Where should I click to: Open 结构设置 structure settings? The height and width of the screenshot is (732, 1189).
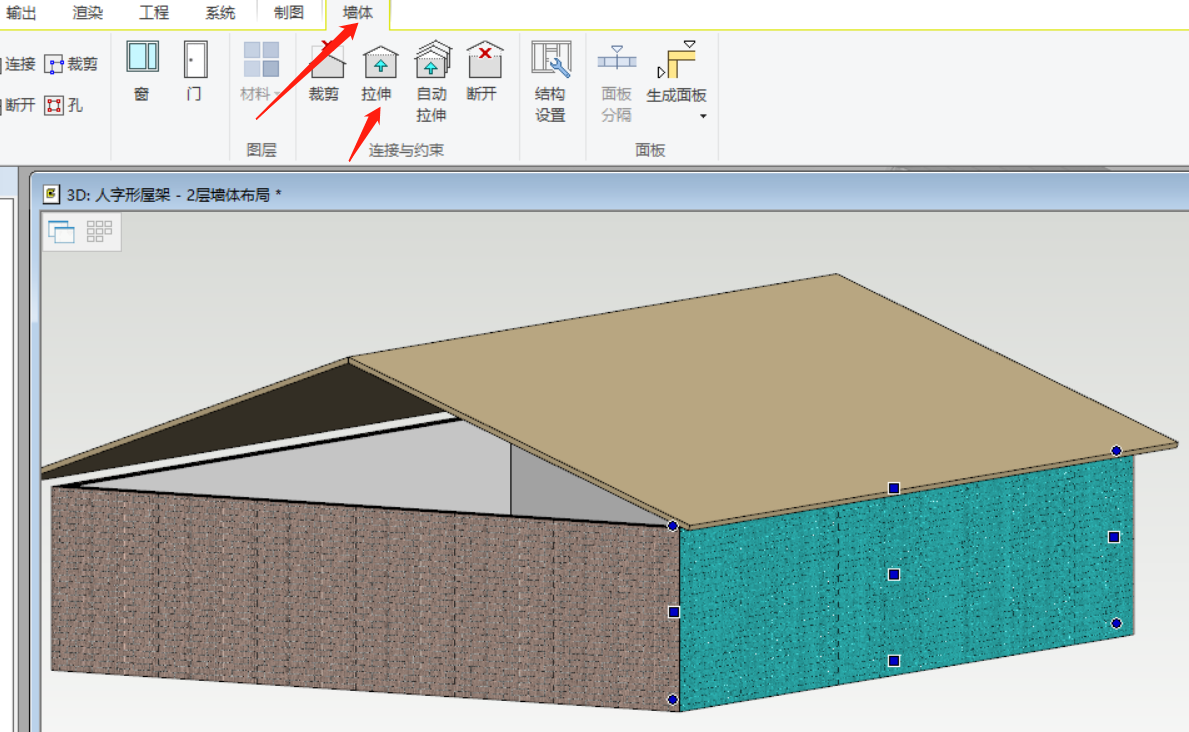point(551,81)
